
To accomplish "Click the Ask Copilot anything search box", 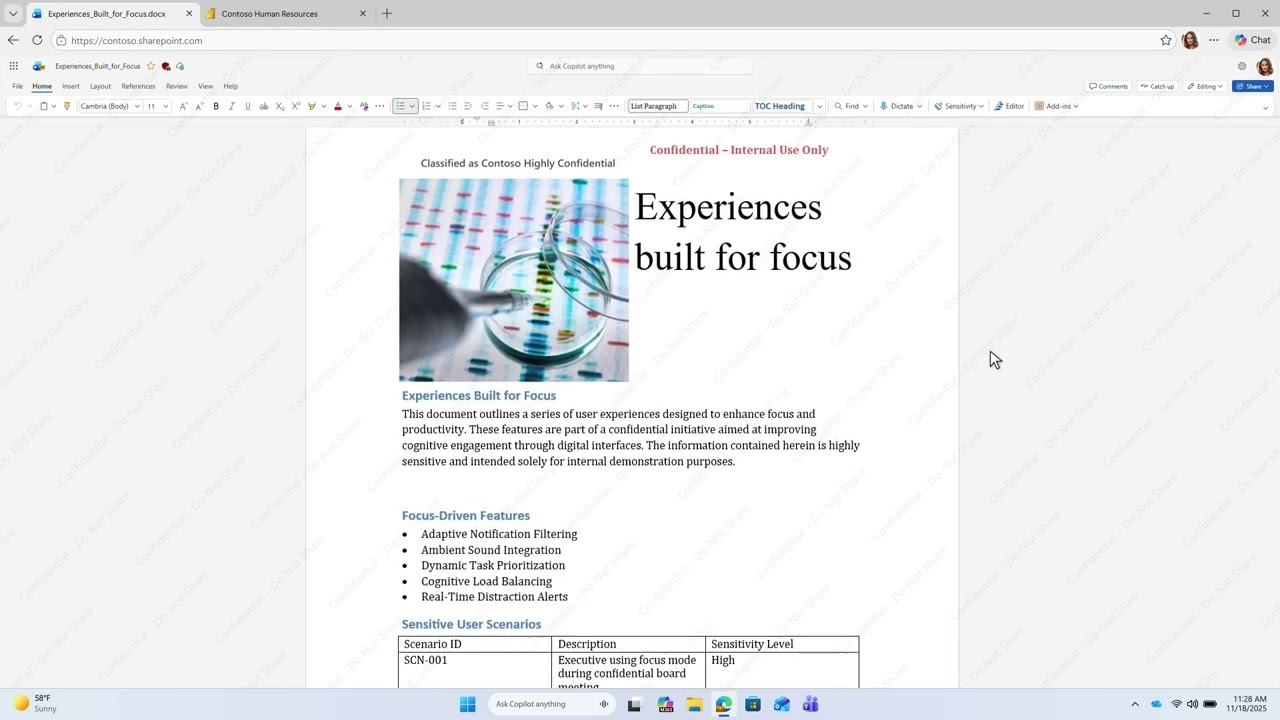I will point(640,66).
